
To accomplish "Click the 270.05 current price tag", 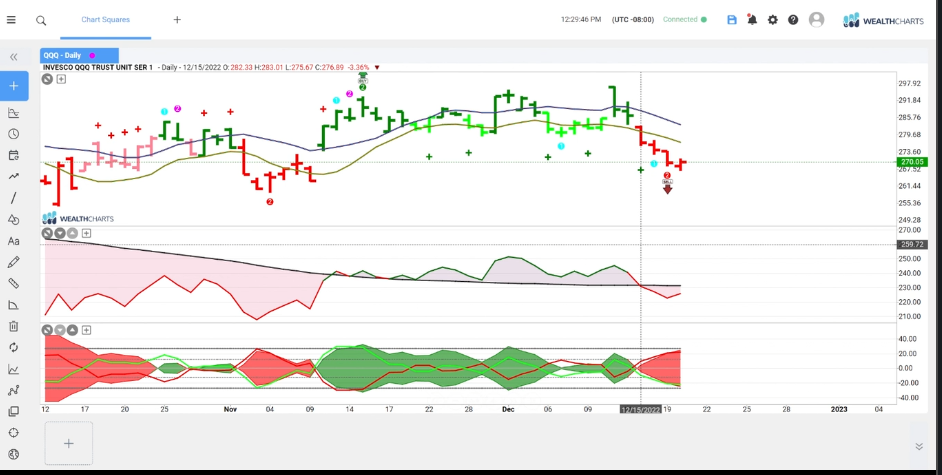I will click(x=911, y=162).
